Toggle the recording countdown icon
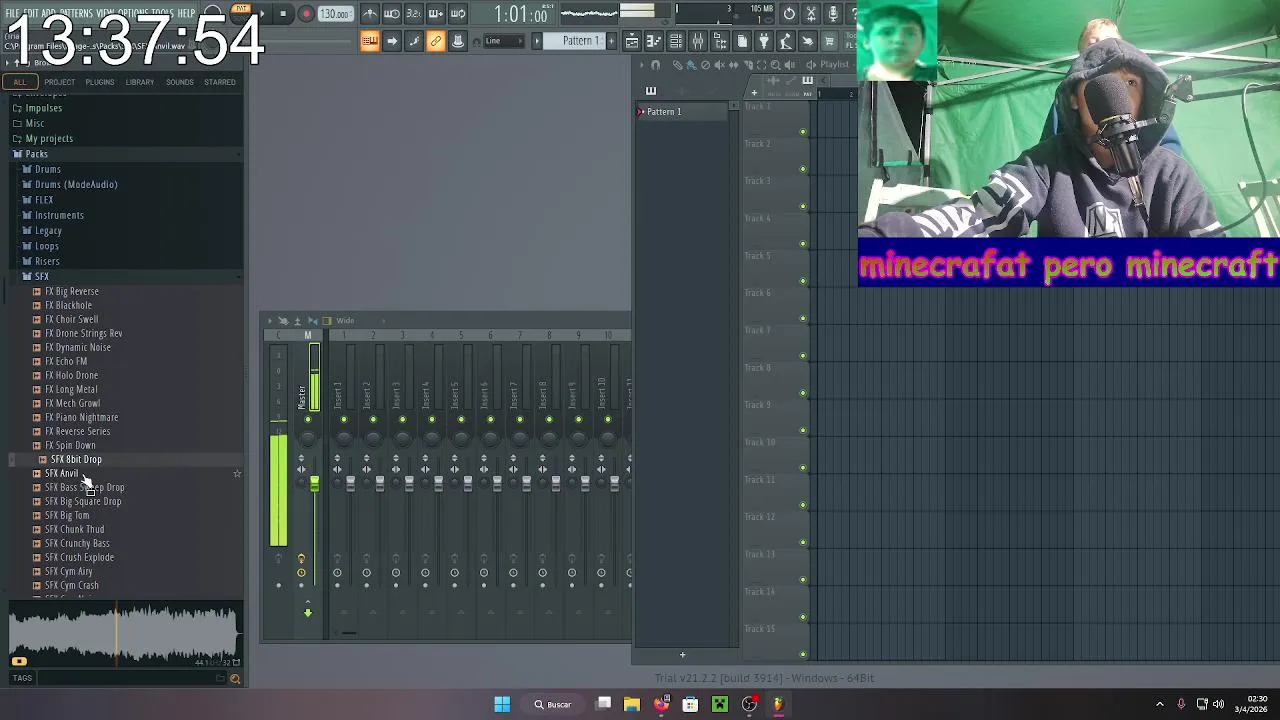 click(x=414, y=14)
